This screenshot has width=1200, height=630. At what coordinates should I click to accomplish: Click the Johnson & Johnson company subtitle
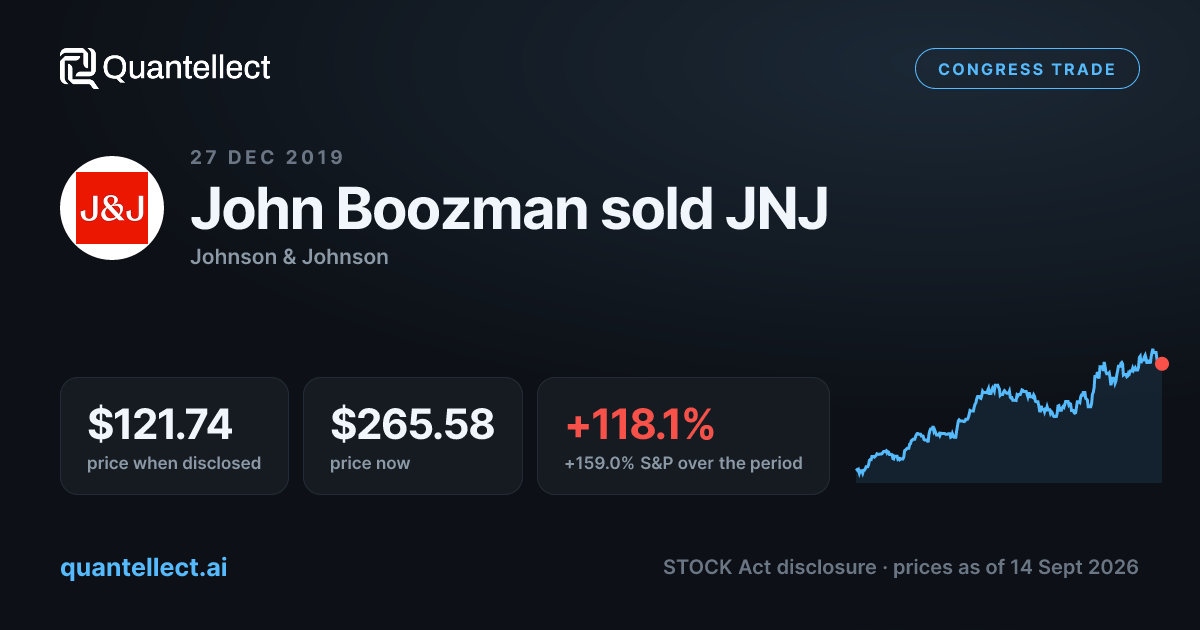pyautogui.click(x=289, y=257)
